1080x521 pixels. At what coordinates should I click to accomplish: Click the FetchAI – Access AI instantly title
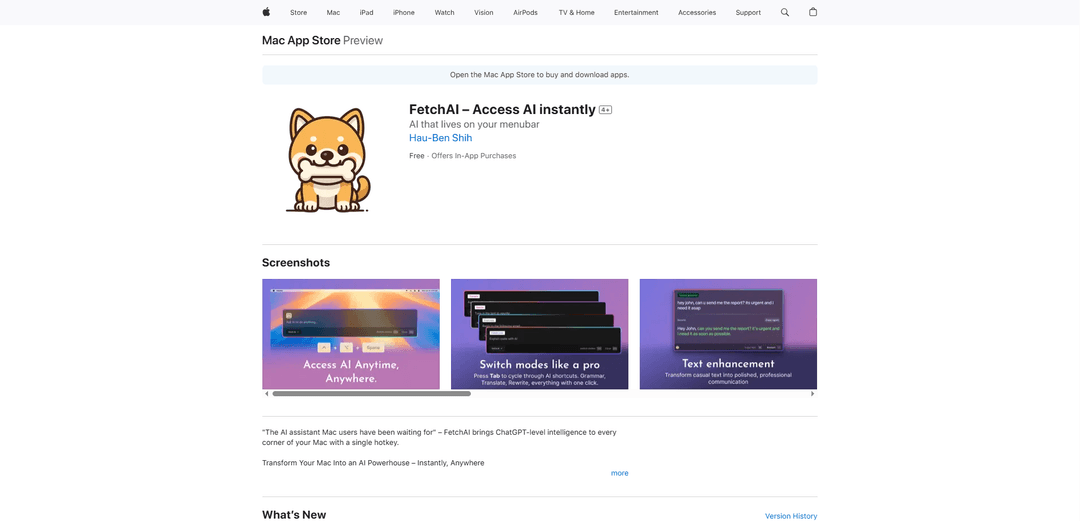502,110
